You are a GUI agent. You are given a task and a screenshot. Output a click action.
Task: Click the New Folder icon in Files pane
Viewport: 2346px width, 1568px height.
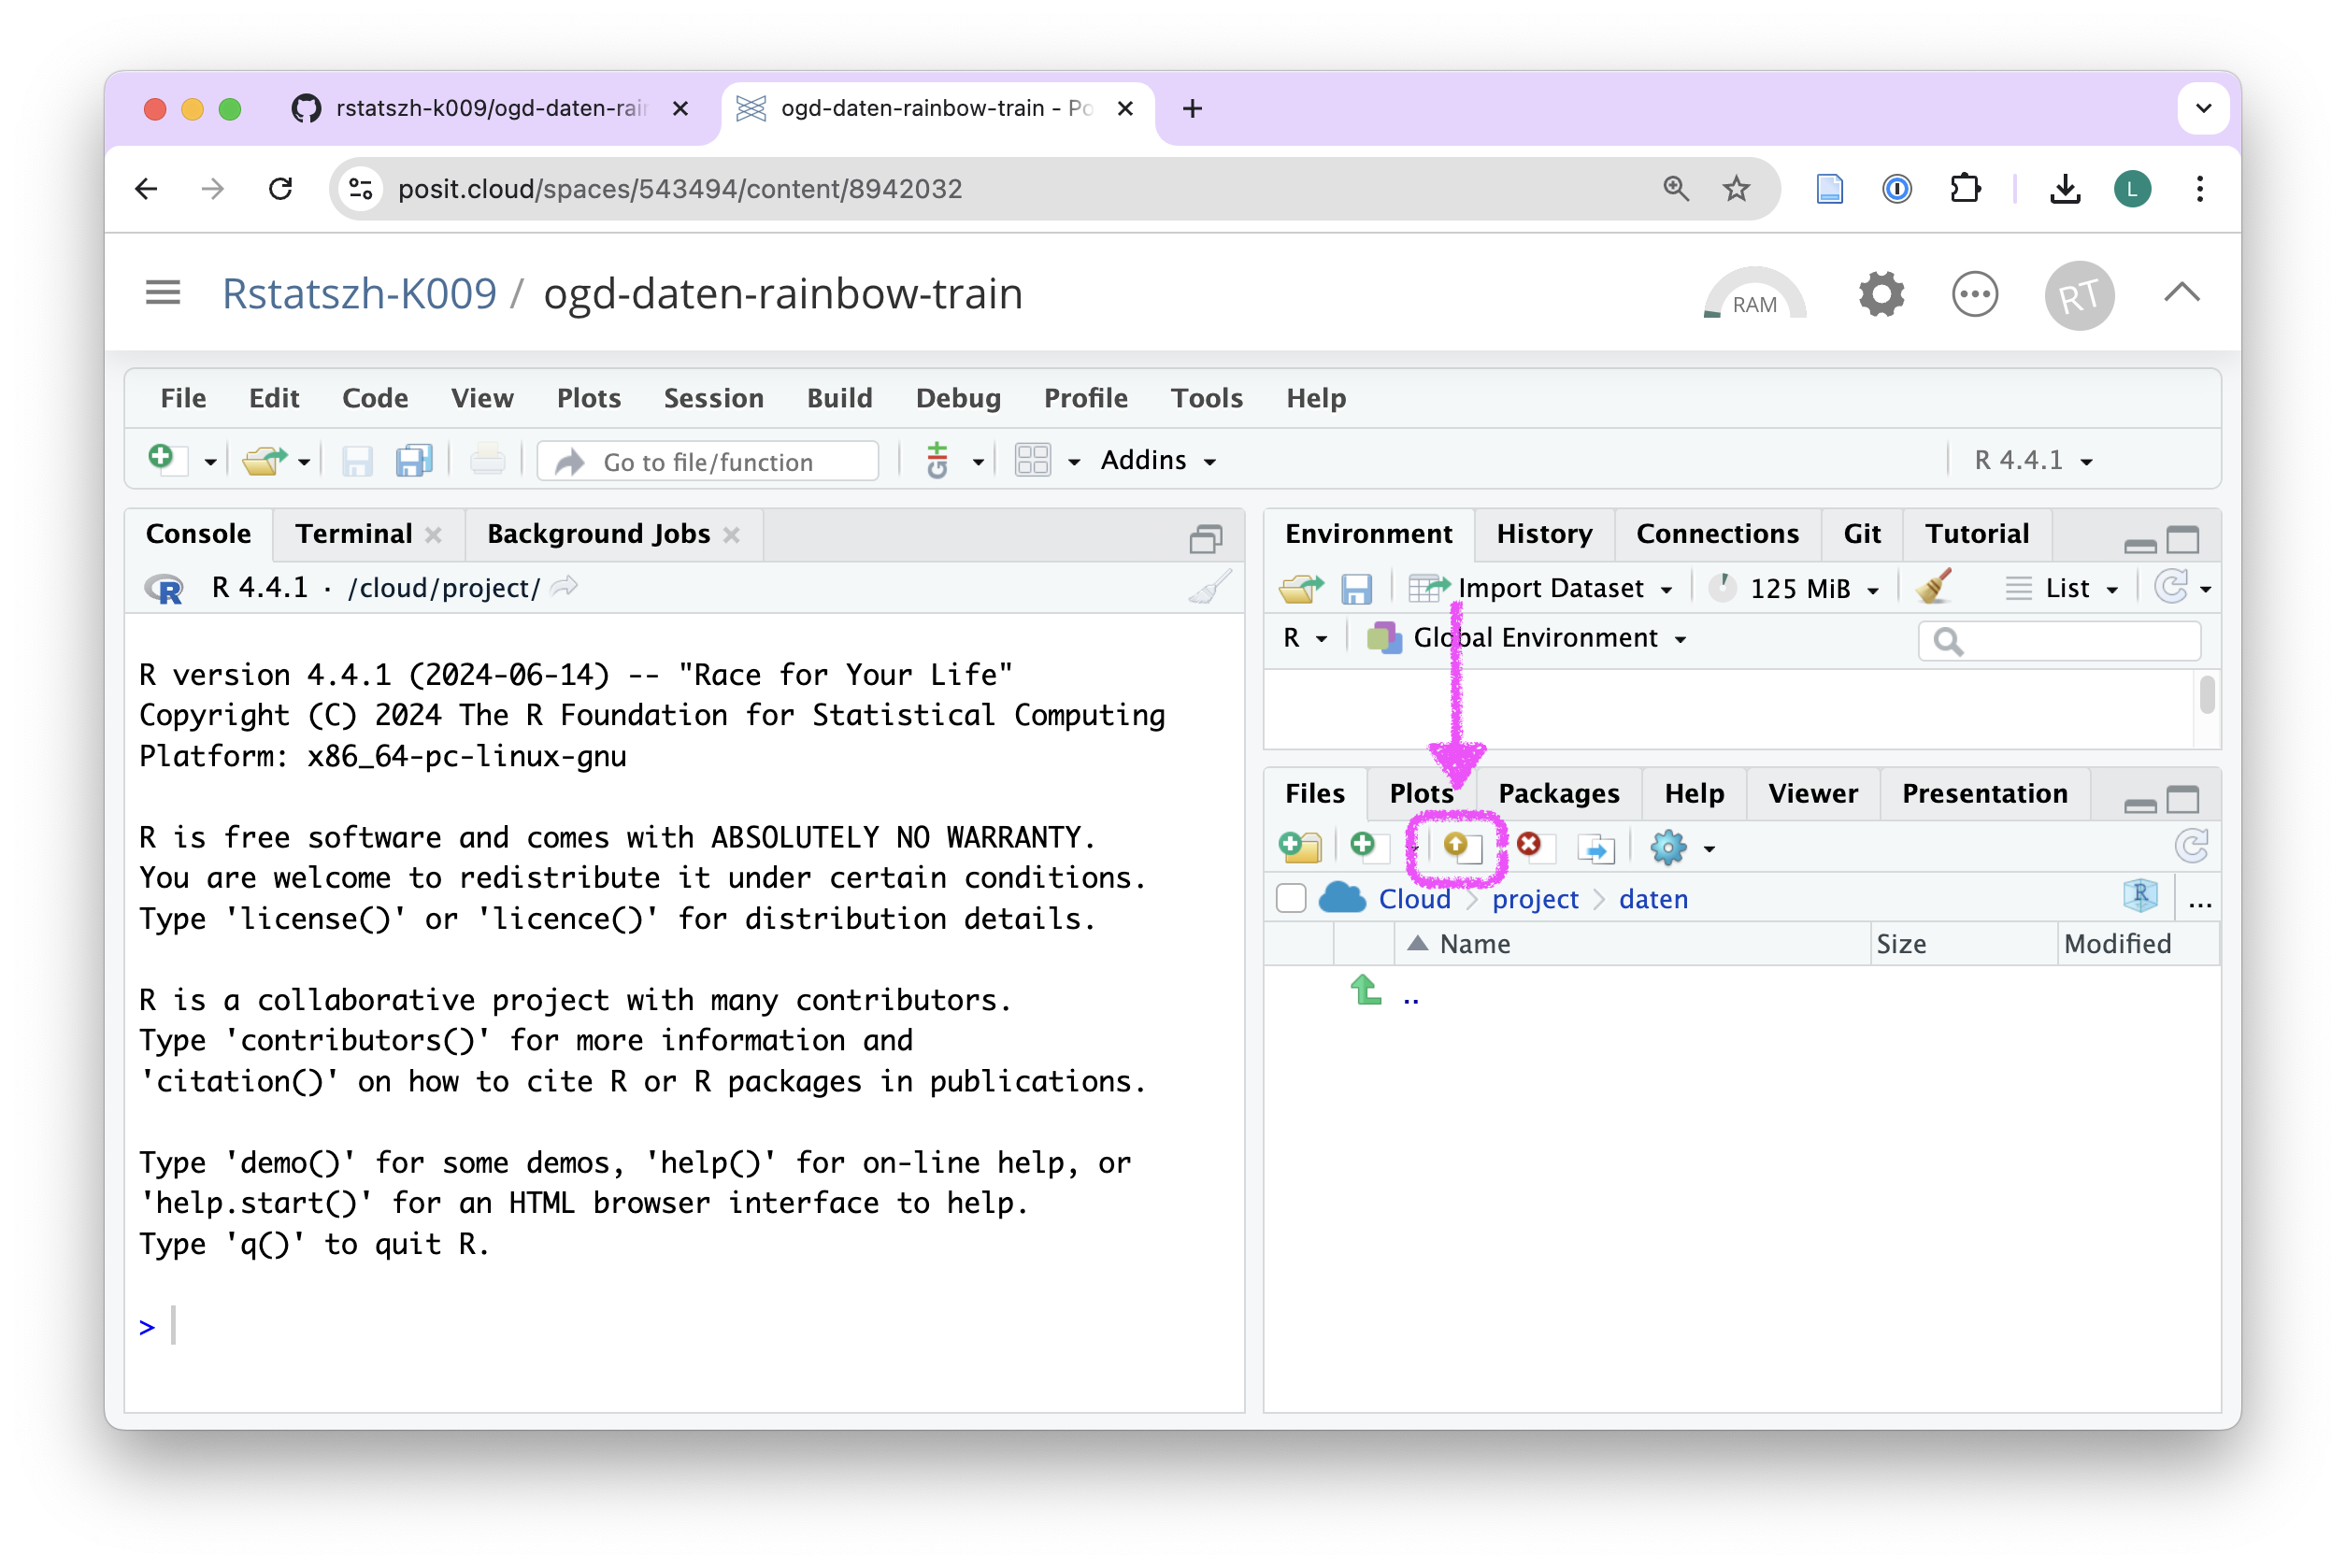[x=1300, y=847]
